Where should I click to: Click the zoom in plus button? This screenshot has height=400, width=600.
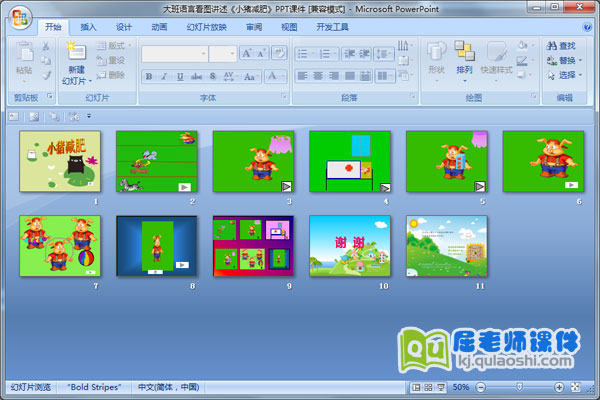(x=559, y=387)
